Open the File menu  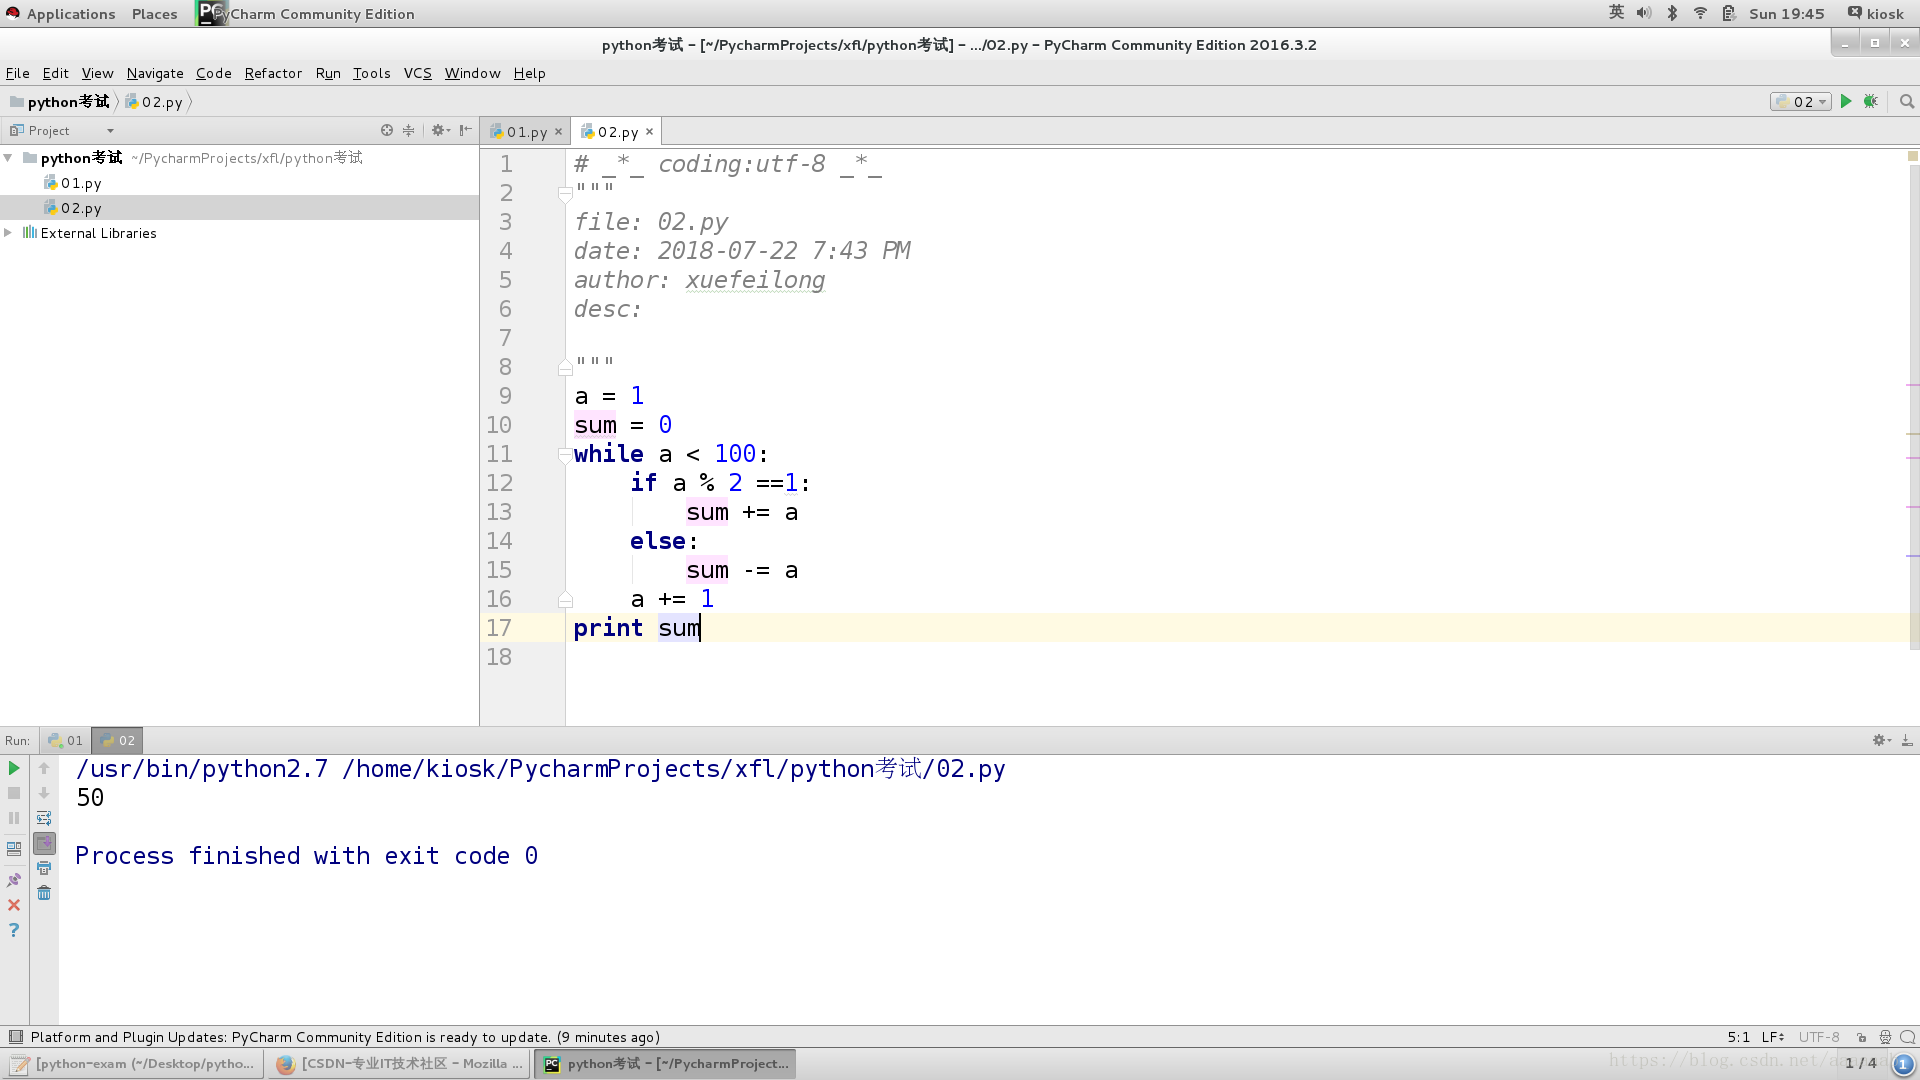point(17,73)
